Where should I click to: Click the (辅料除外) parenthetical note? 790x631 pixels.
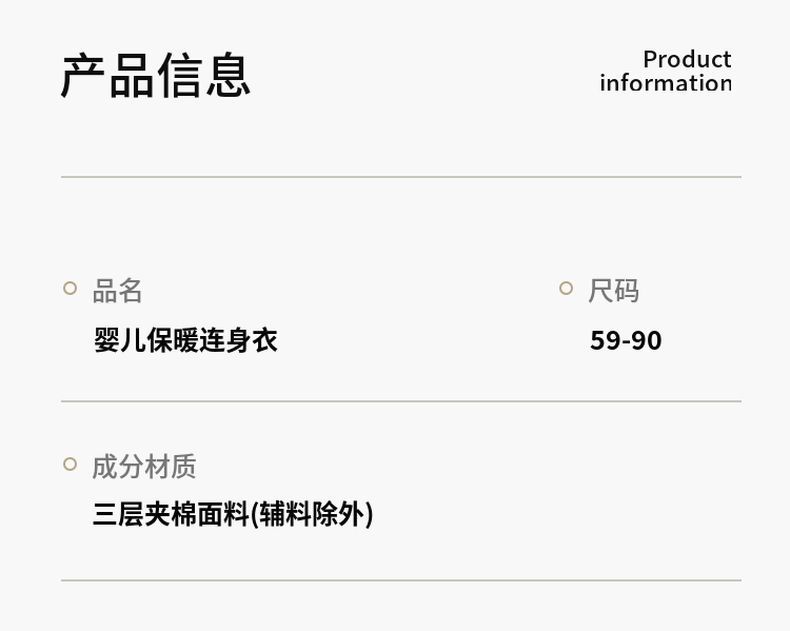(311, 515)
